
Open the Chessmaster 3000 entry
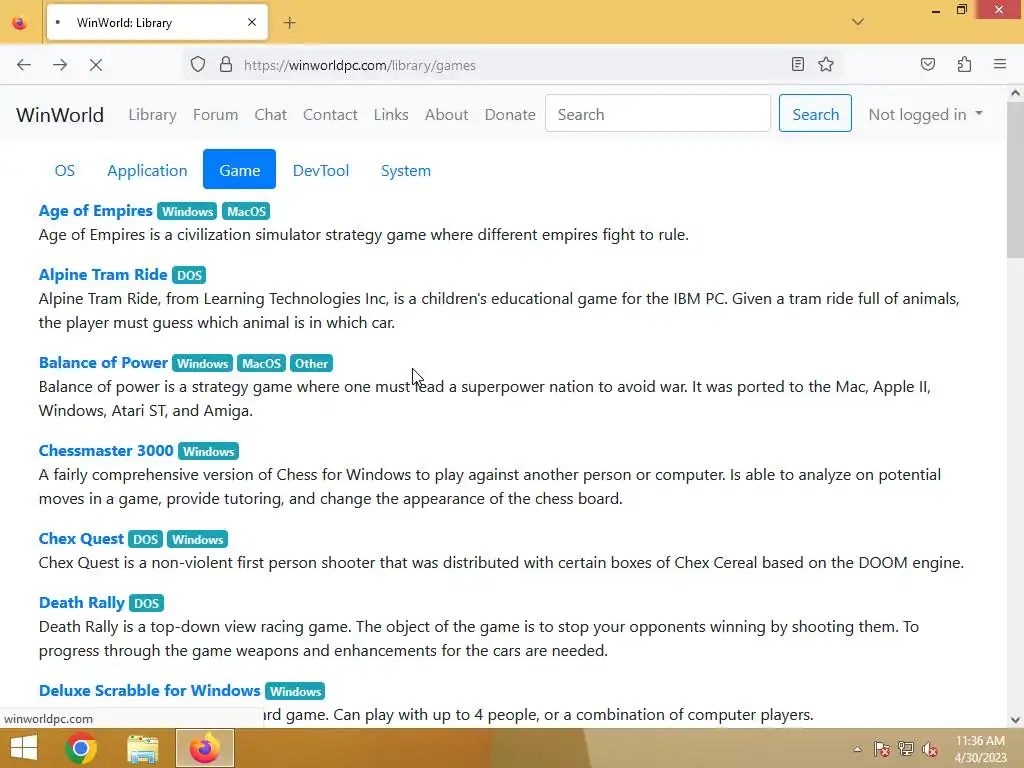click(x=106, y=451)
